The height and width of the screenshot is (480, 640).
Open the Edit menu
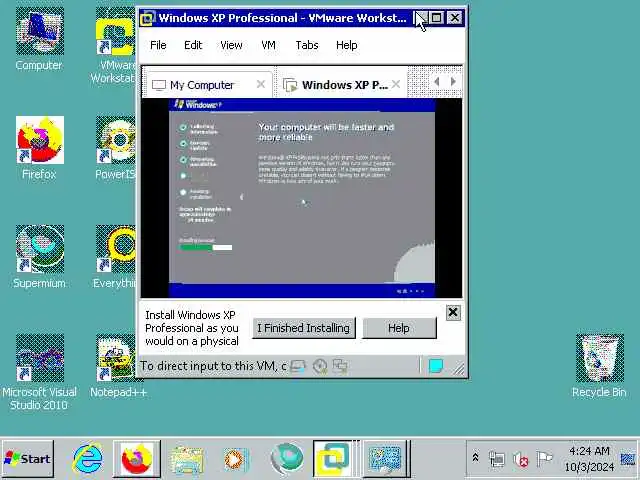(193, 45)
